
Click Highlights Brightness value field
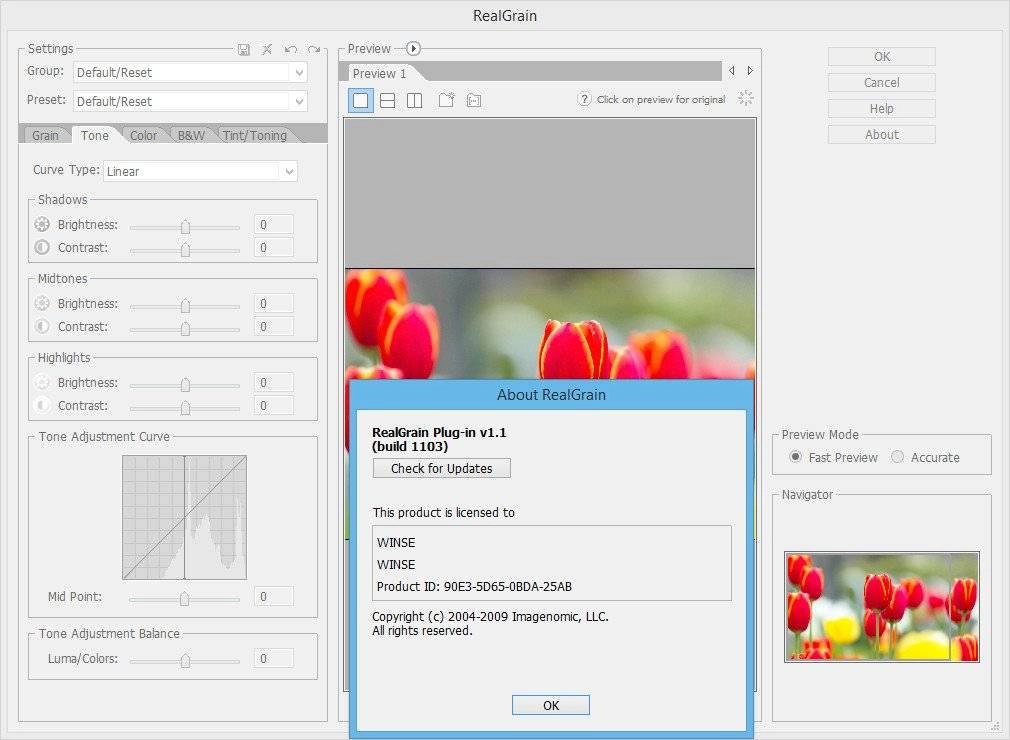pyautogui.click(x=274, y=383)
